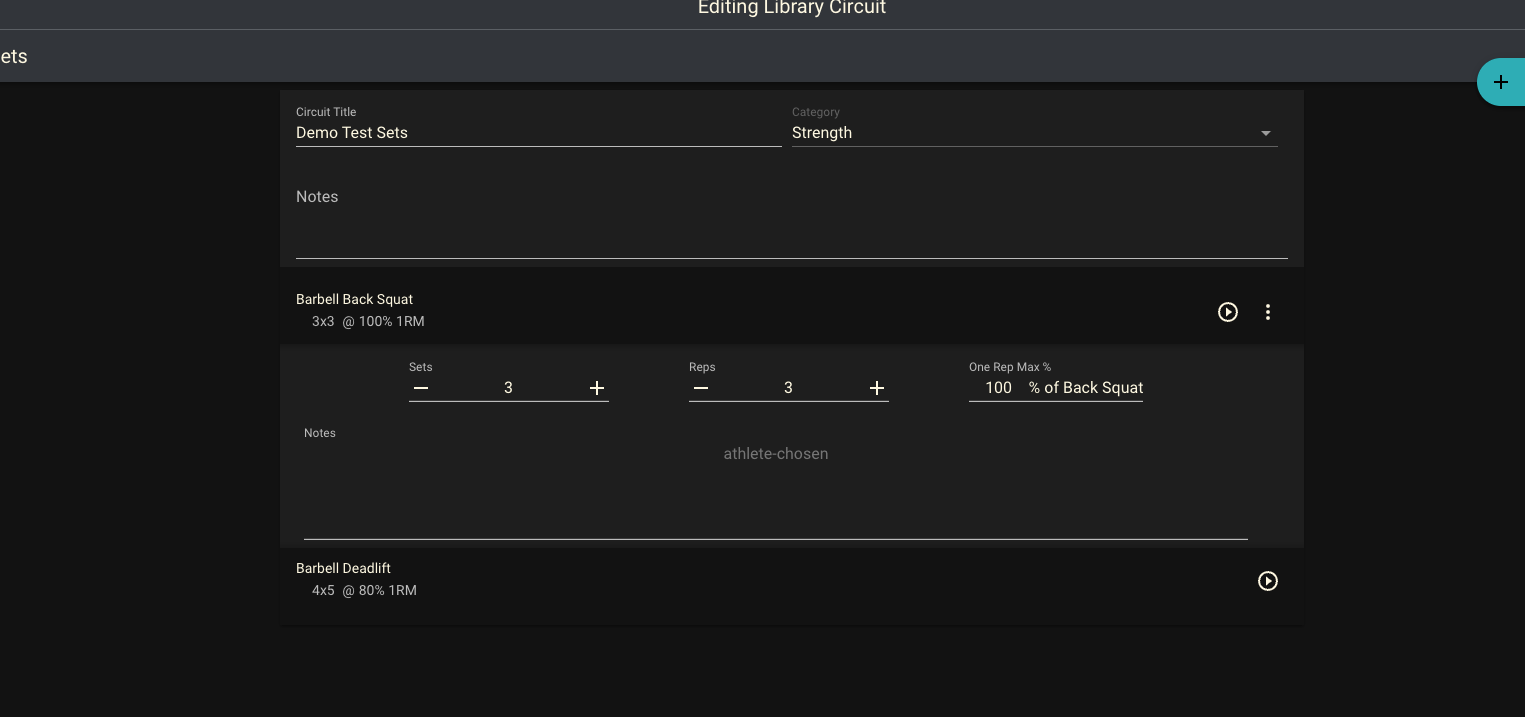Click the teal plus add button
This screenshot has width=1525, height=717.
pos(1500,82)
